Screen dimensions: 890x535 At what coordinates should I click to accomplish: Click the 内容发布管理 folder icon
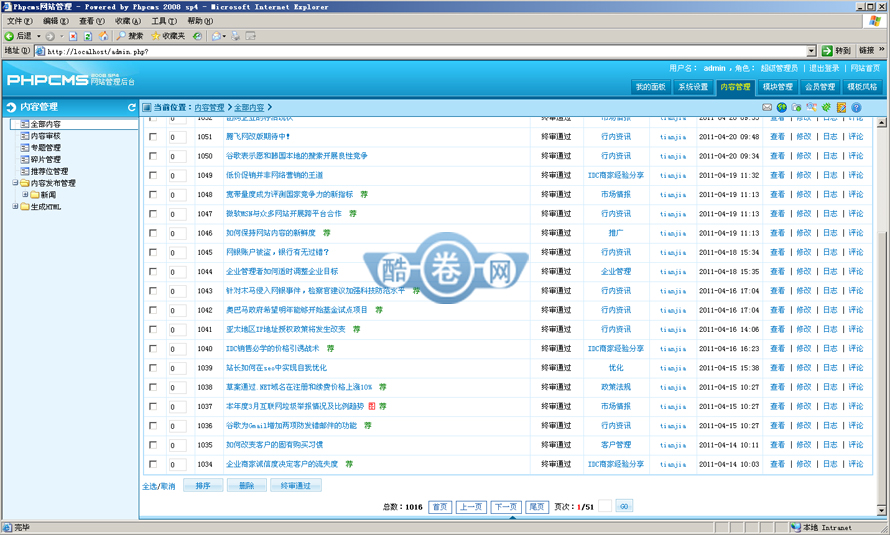[x=24, y=183]
